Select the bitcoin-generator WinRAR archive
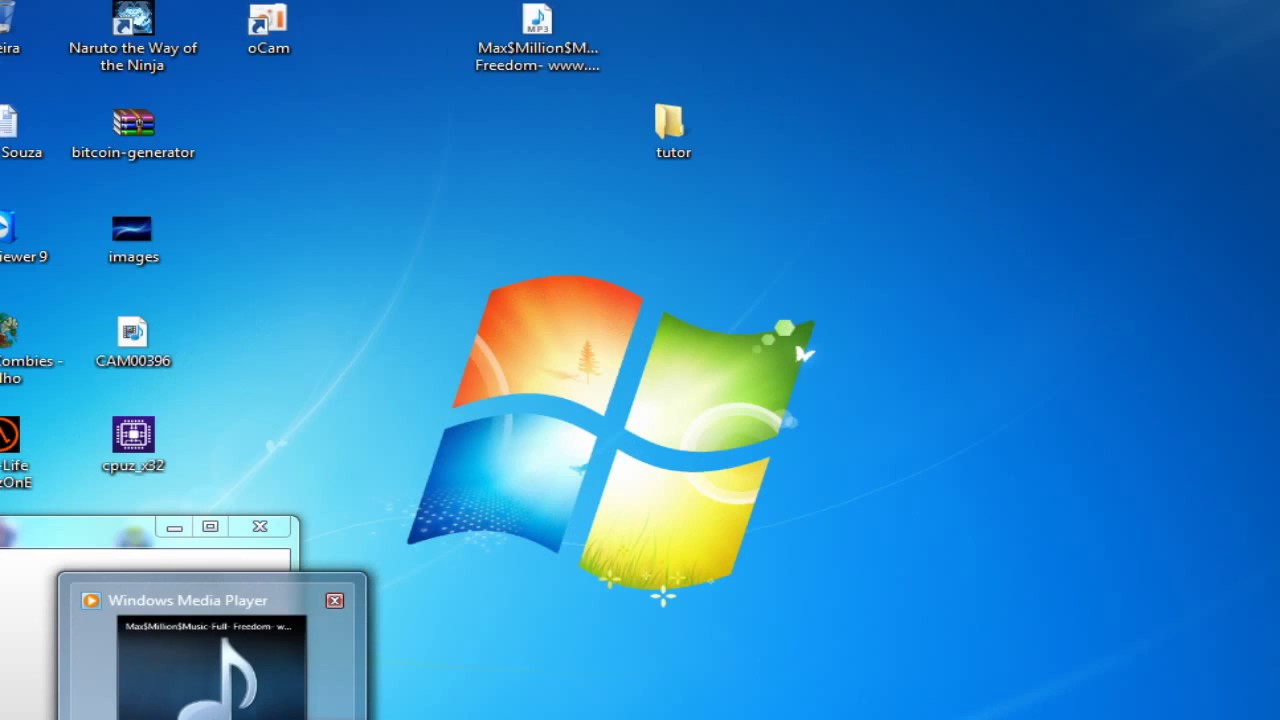The image size is (1280, 720). (x=133, y=134)
